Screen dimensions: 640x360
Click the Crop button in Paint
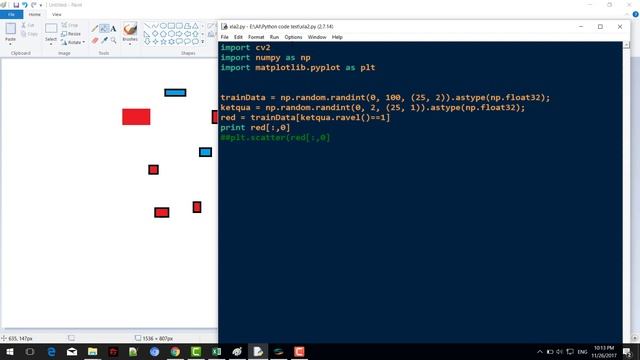pos(70,25)
